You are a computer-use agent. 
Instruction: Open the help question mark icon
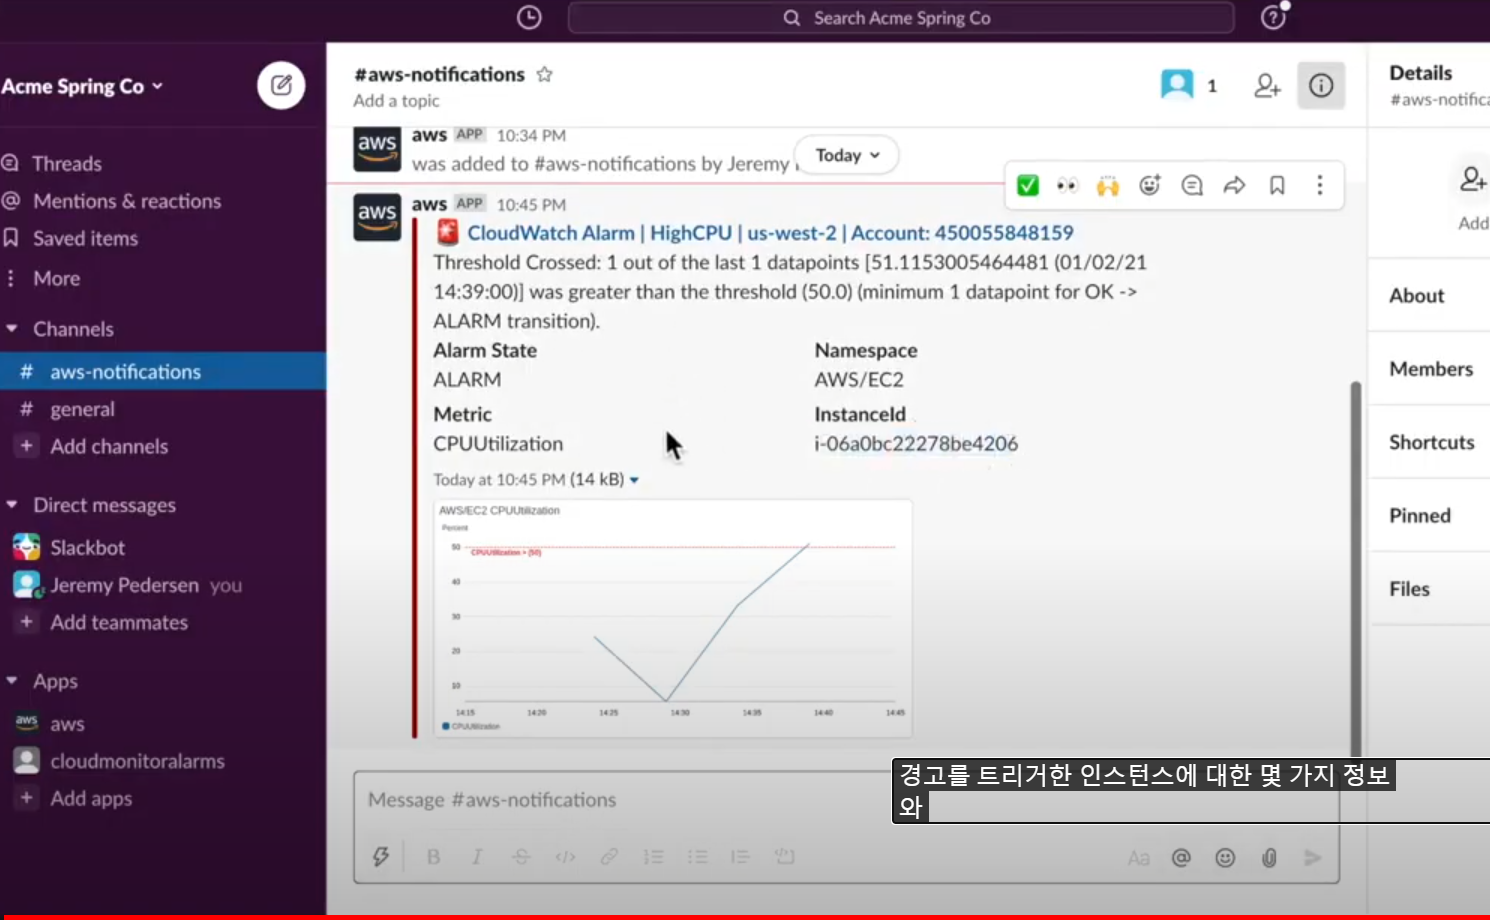point(1273,17)
